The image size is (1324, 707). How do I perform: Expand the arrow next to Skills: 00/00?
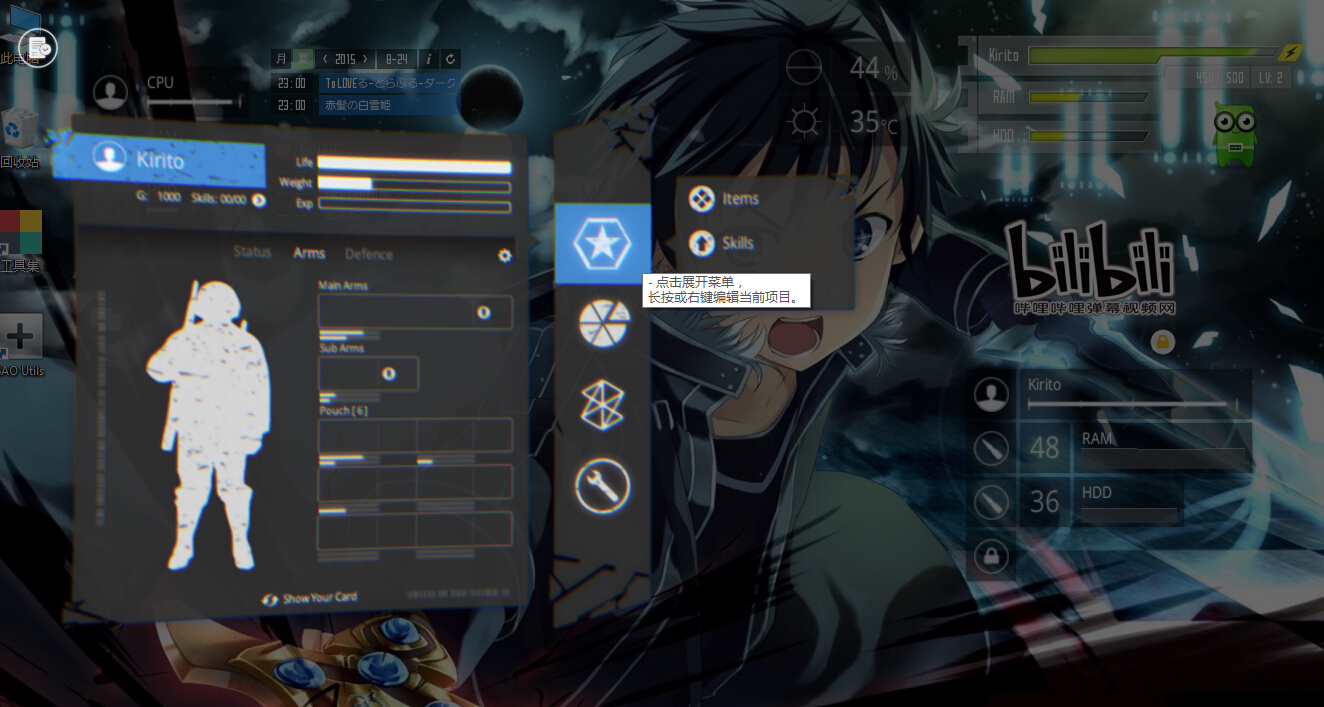point(259,199)
